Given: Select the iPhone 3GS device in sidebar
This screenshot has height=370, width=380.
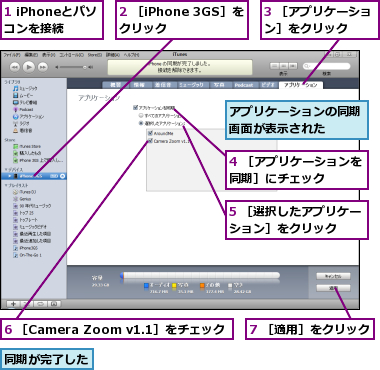Looking at the screenshot, I should tap(33, 176).
